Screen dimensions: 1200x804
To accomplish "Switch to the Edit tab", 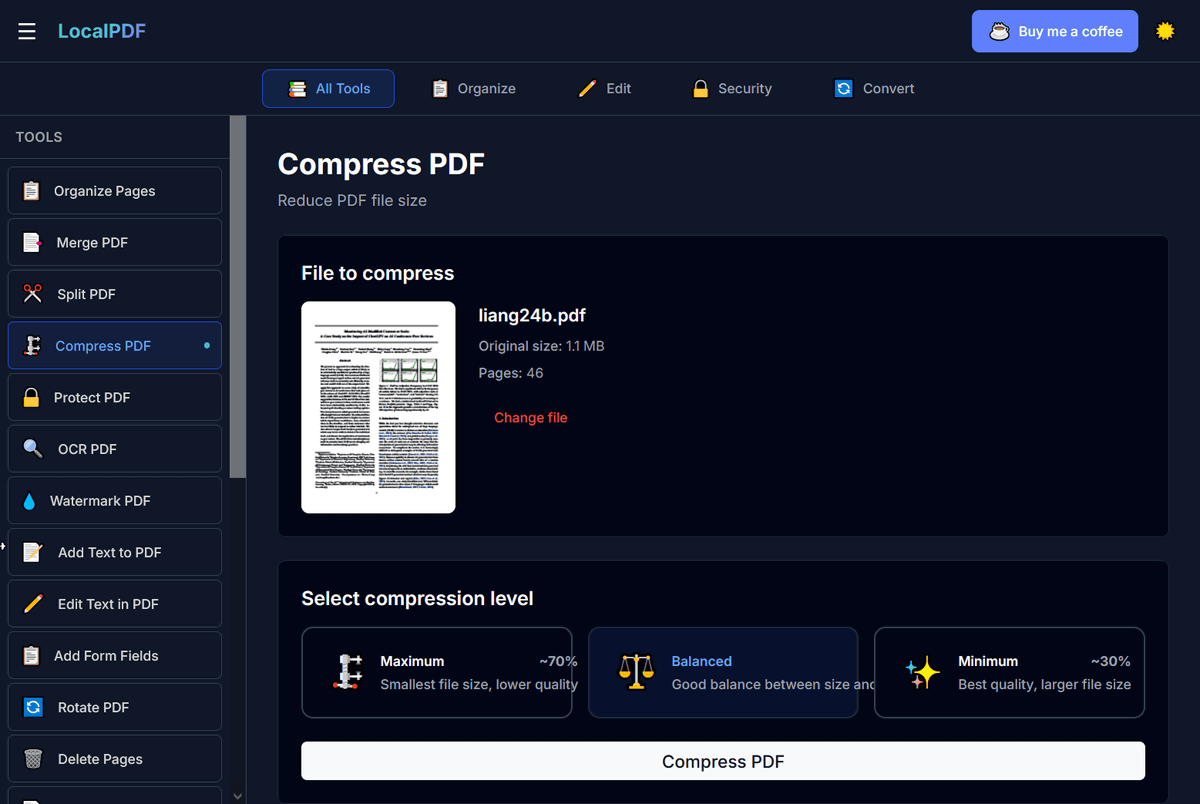I will pyautogui.click(x=605, y=88).
